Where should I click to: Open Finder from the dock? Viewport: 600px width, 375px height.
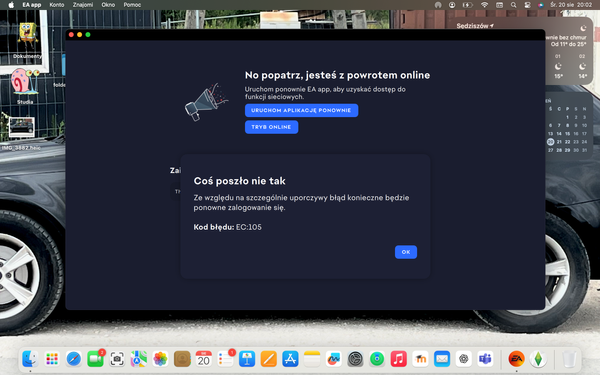[x=30, y=359]
